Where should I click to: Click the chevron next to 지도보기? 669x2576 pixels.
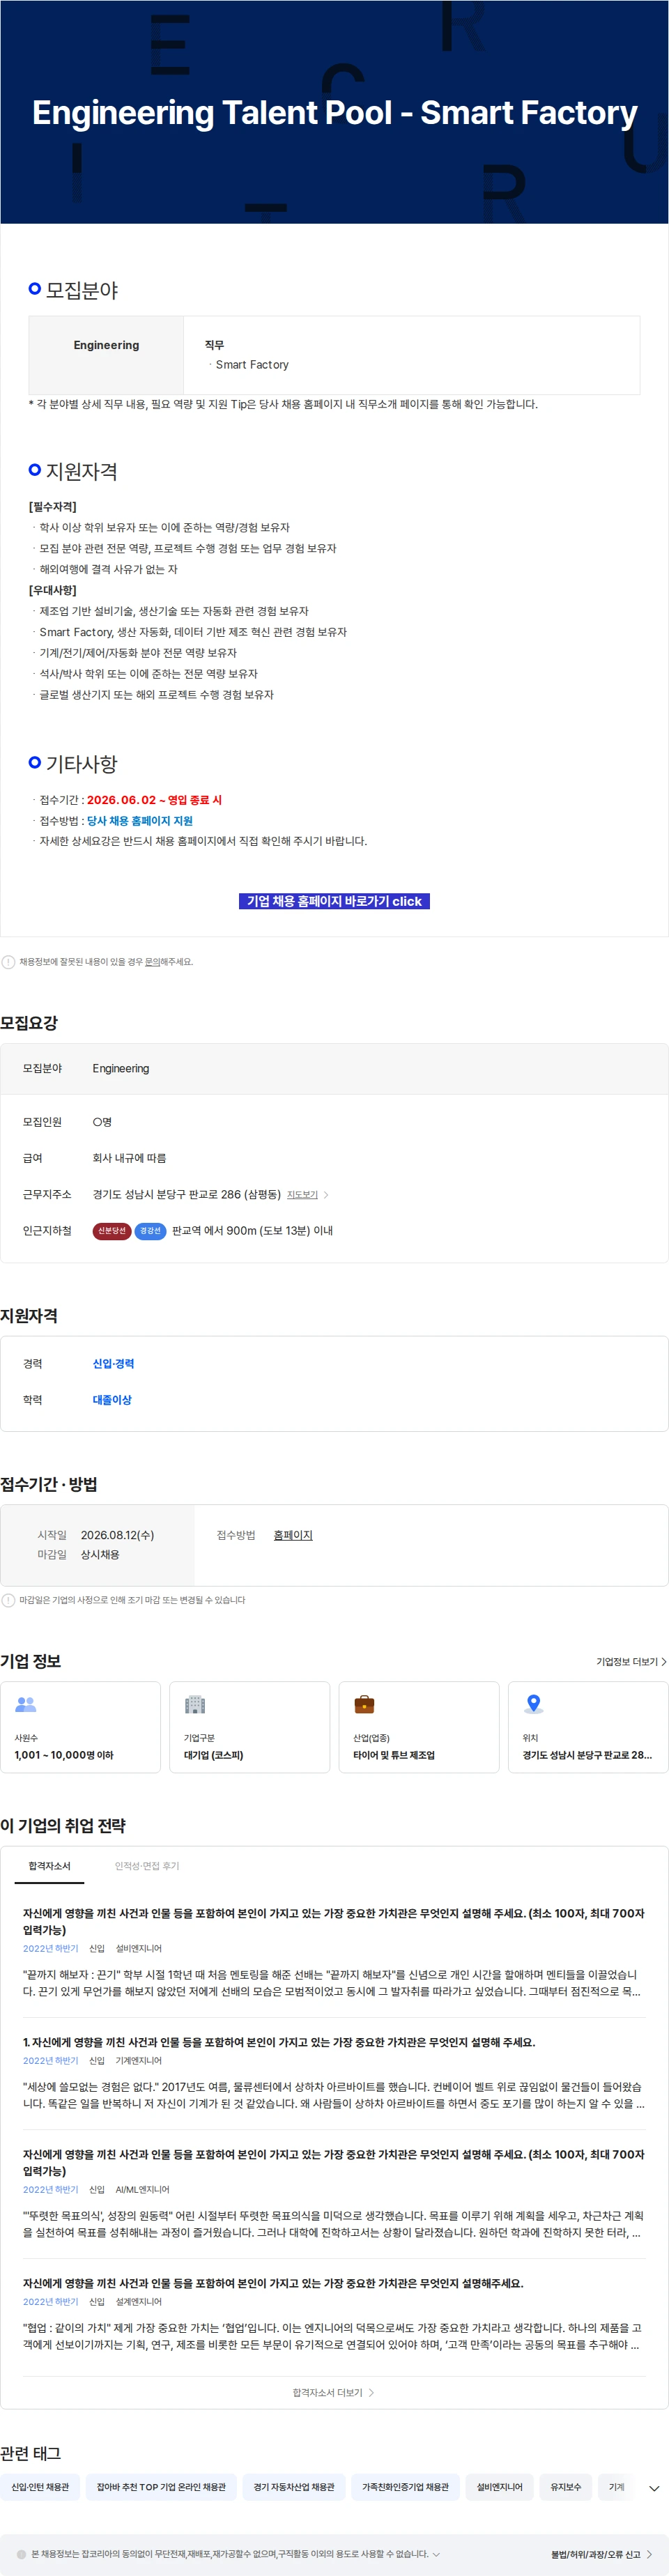[326, 1195]
